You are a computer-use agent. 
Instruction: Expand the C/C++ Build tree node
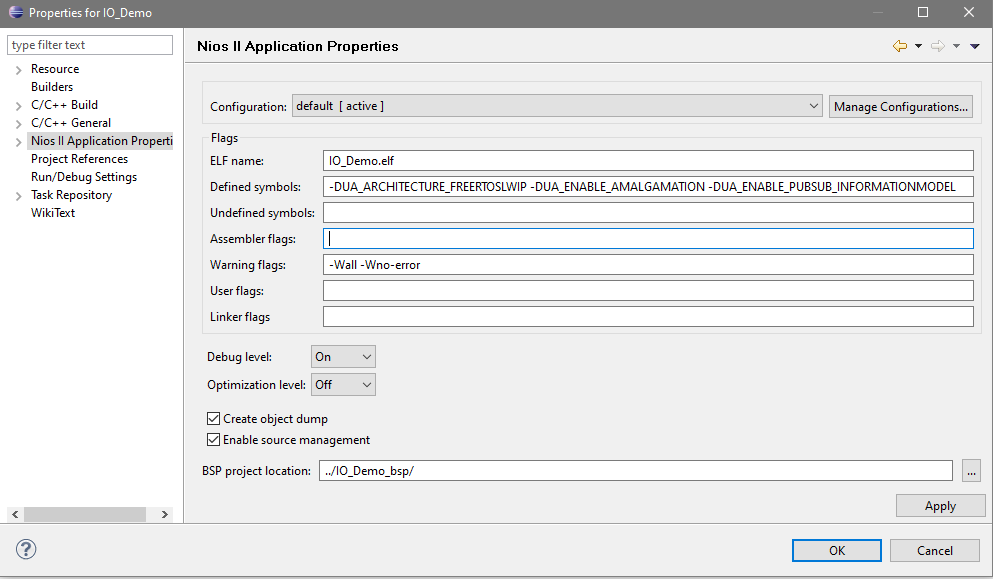click(18, 105)
